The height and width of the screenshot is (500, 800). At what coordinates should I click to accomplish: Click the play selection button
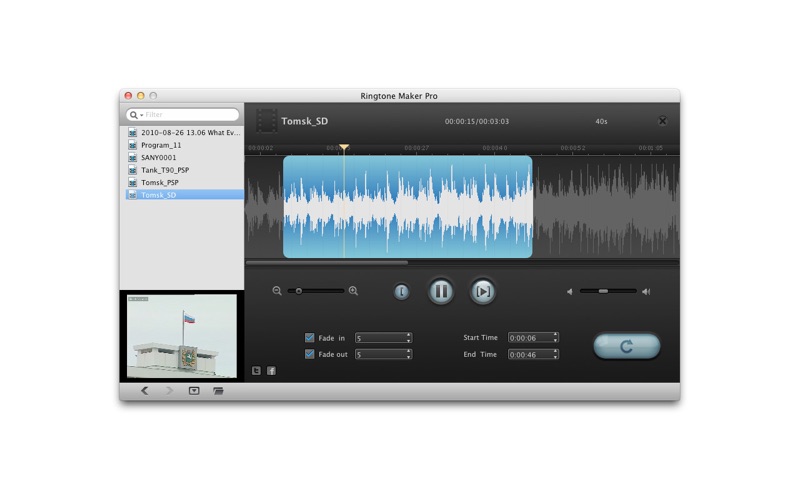point(482,291)
